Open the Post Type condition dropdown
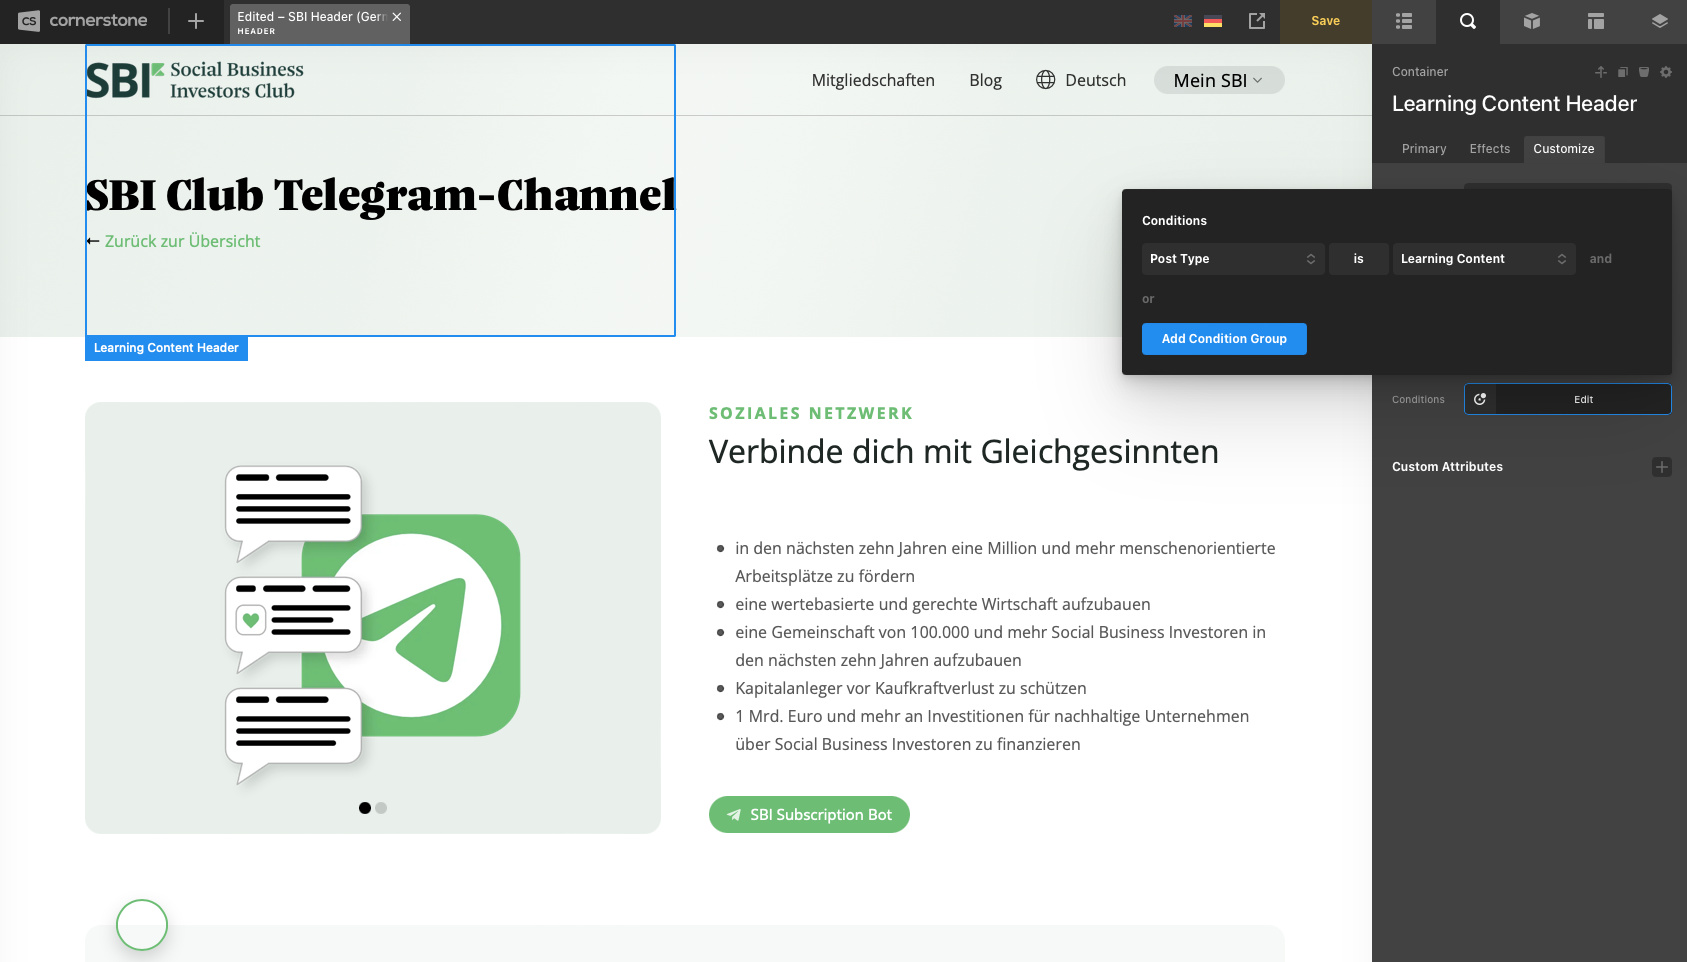 pos(1232,259)
